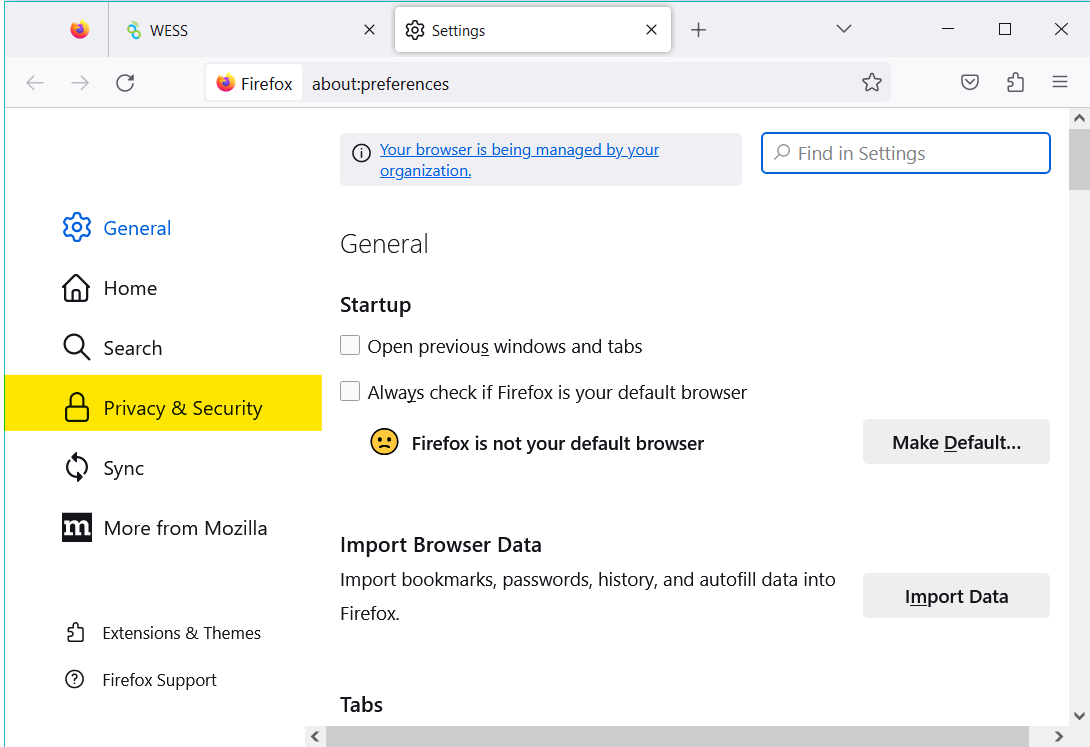Click the Sync arrows icon
This screenshot has height=747, width=1090.
click(x=76, y=467)
